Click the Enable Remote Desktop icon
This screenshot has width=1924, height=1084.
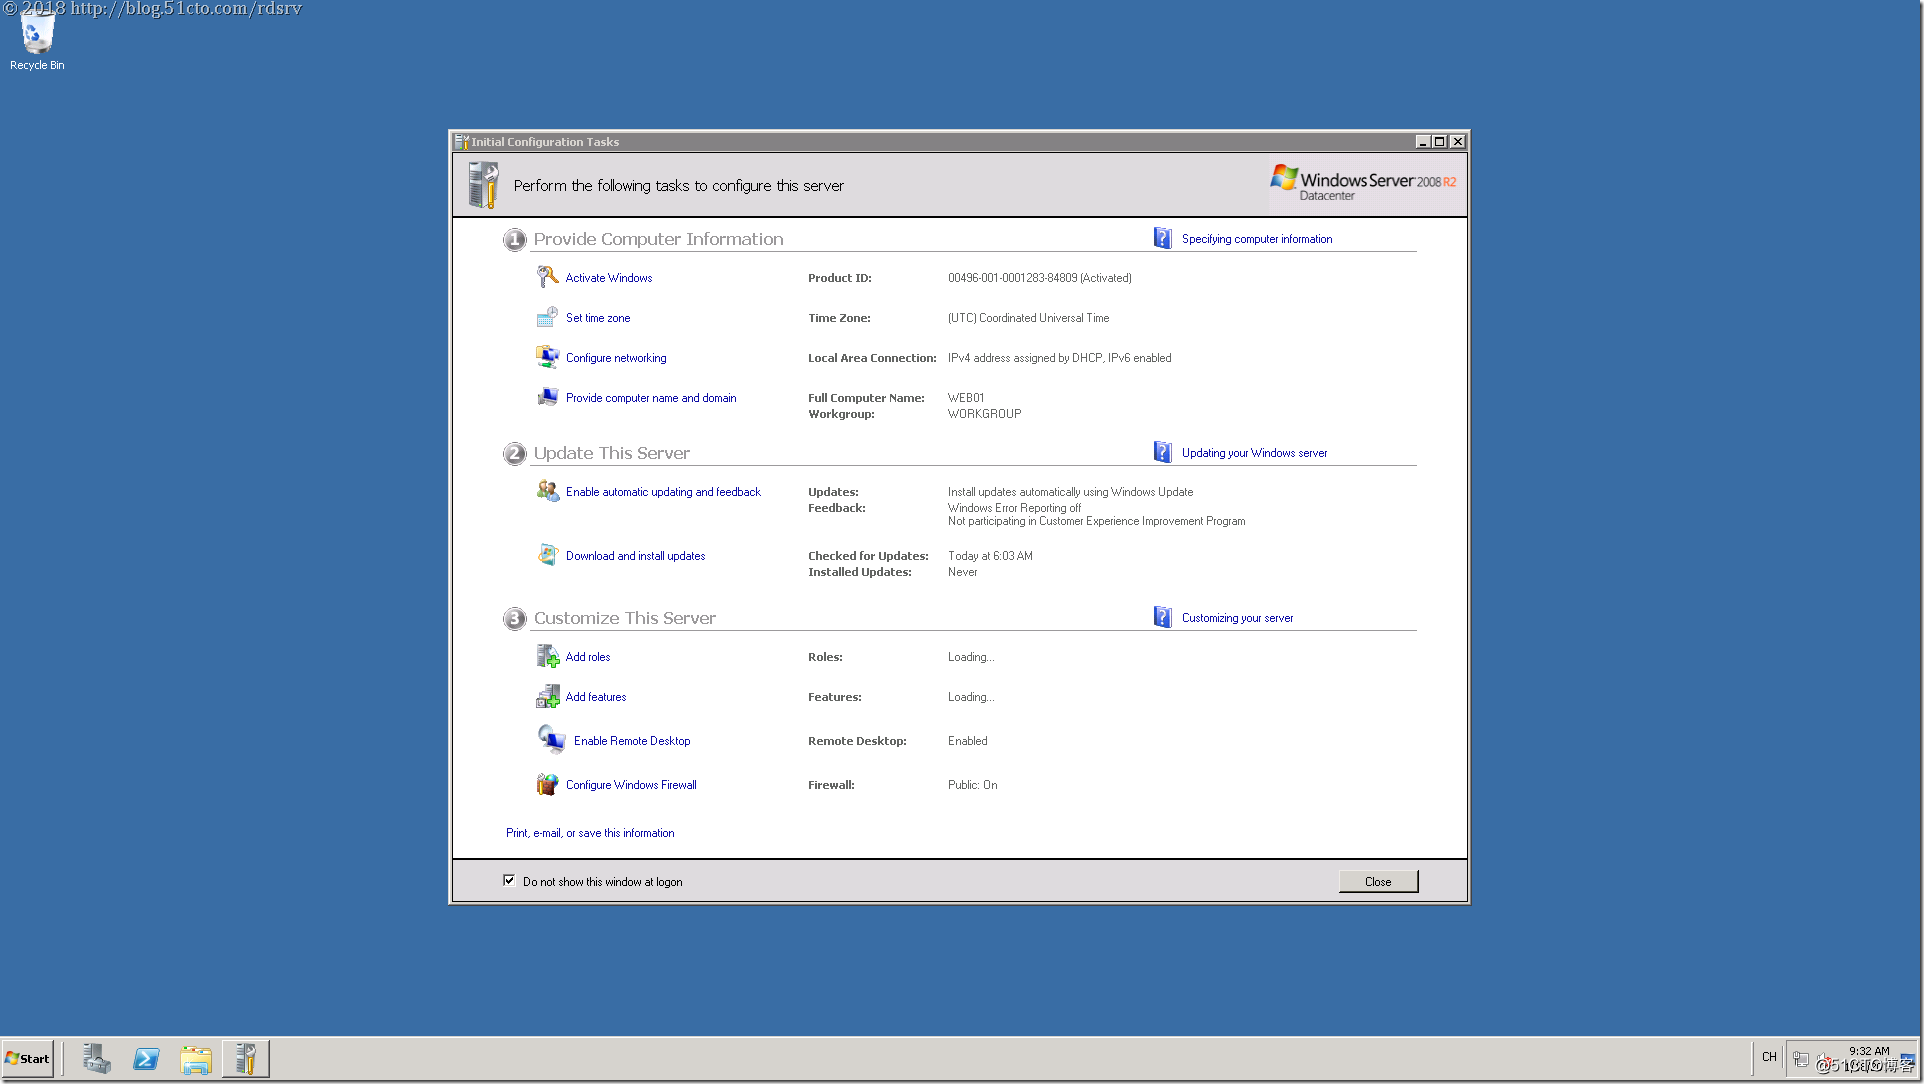(551, 740)
